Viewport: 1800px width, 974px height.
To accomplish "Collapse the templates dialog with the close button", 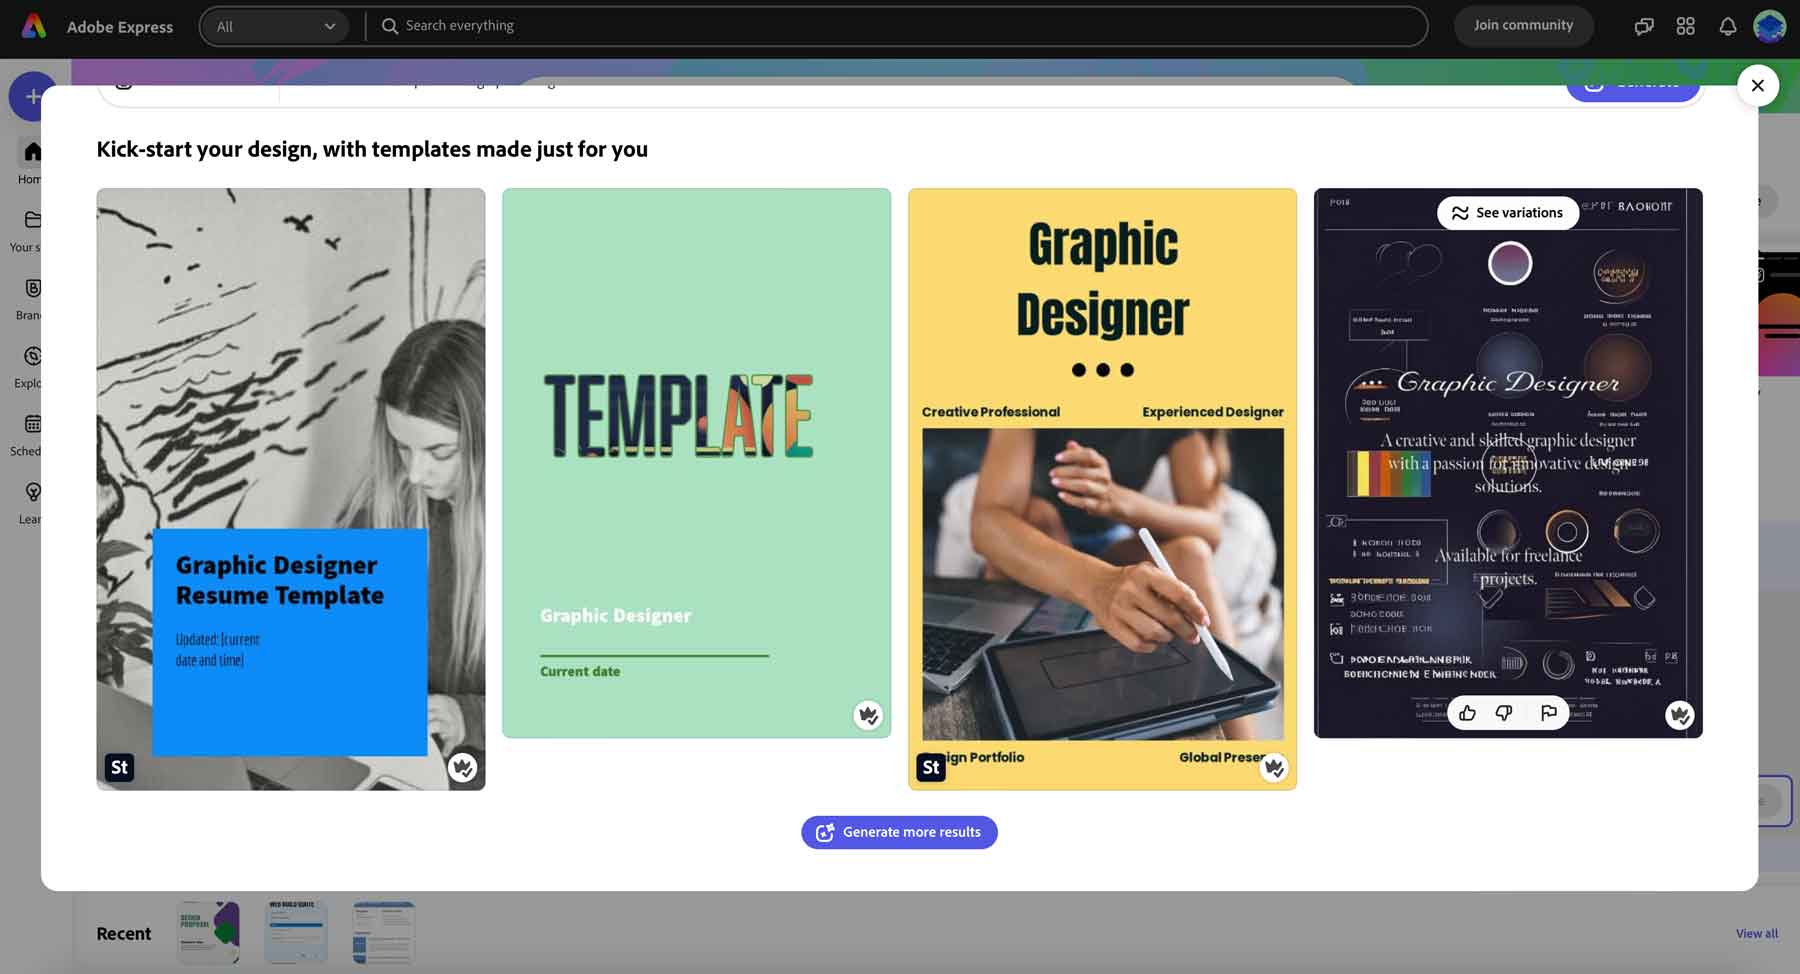I will [x=1759, y=85].
